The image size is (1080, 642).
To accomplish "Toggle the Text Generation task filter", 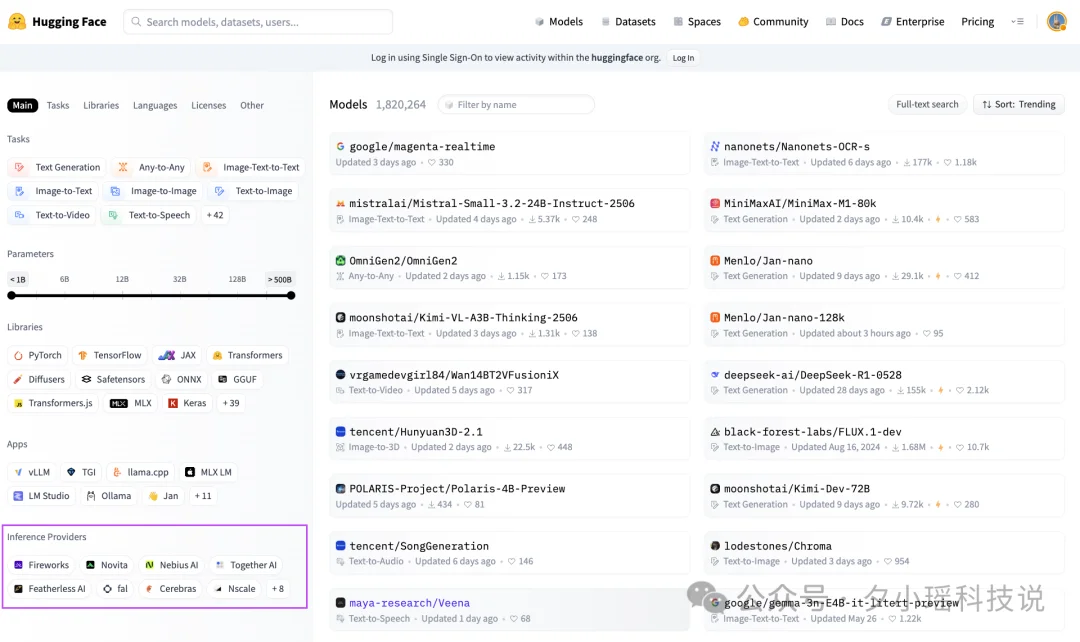I will coord(57,167).
